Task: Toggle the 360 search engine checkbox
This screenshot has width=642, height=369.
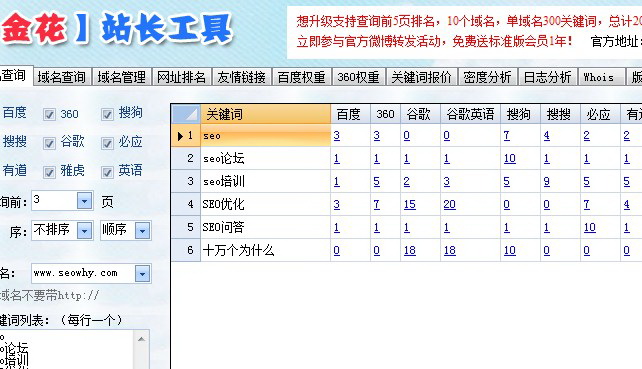Action: (x=50, y=114)
